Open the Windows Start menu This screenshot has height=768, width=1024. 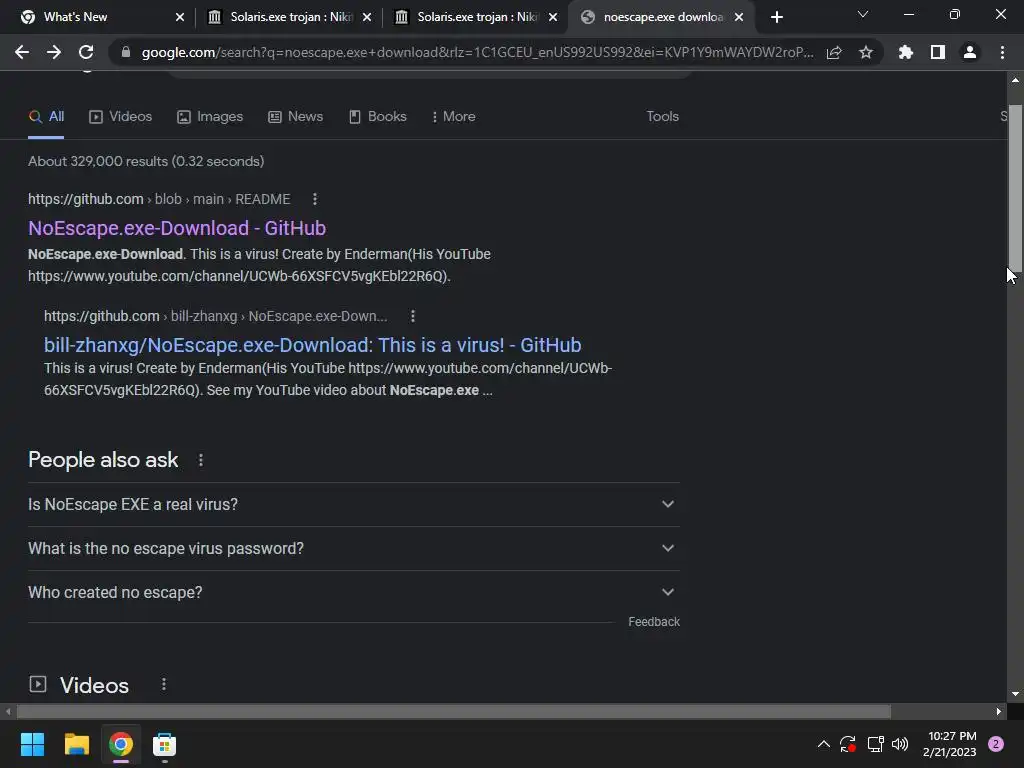point(32,744)
